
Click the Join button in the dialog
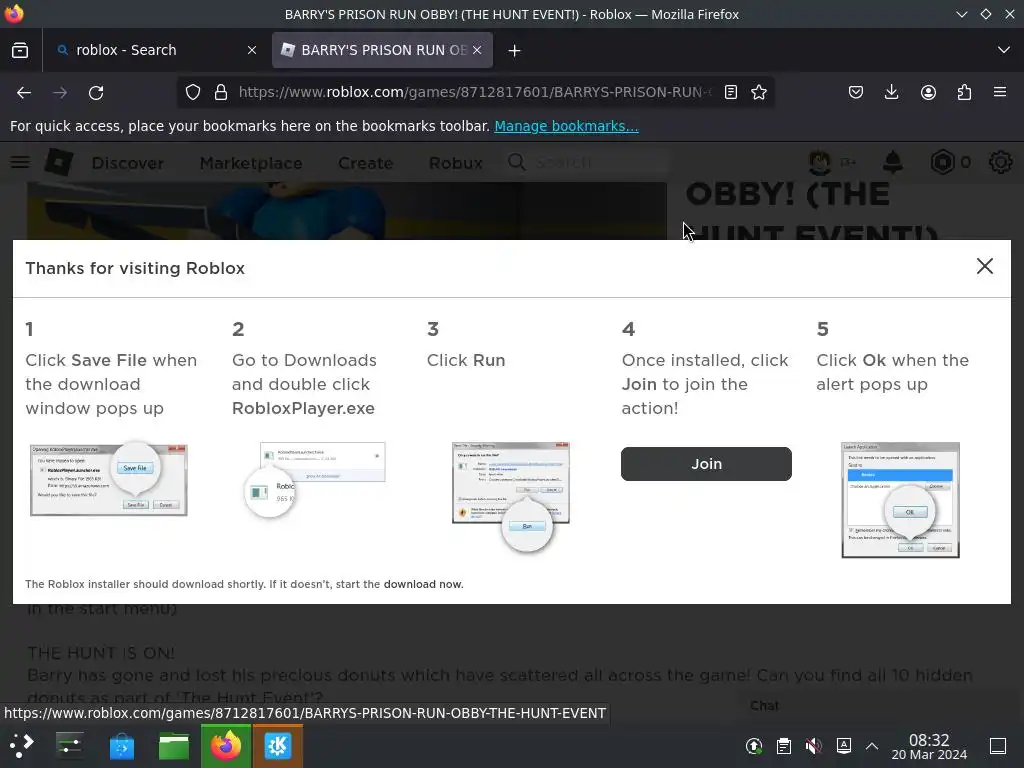coord(706,464)
